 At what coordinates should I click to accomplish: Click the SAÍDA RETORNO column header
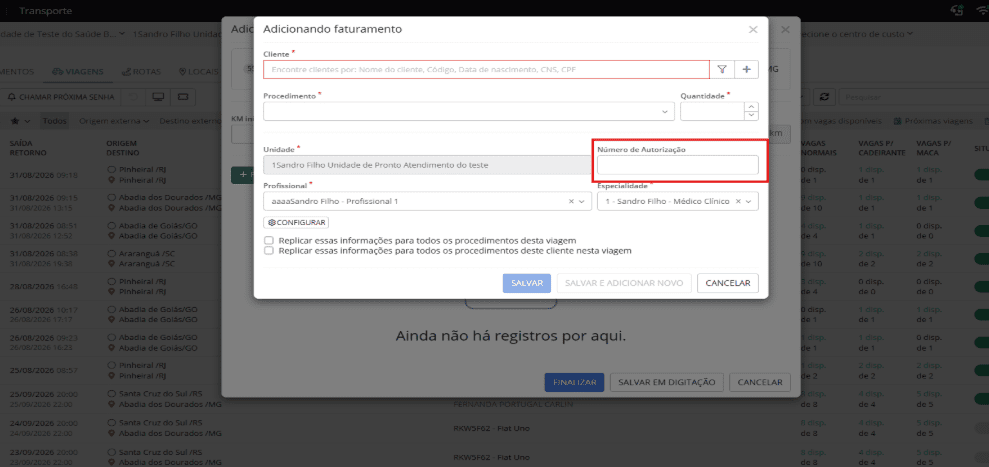click(28, 148)
